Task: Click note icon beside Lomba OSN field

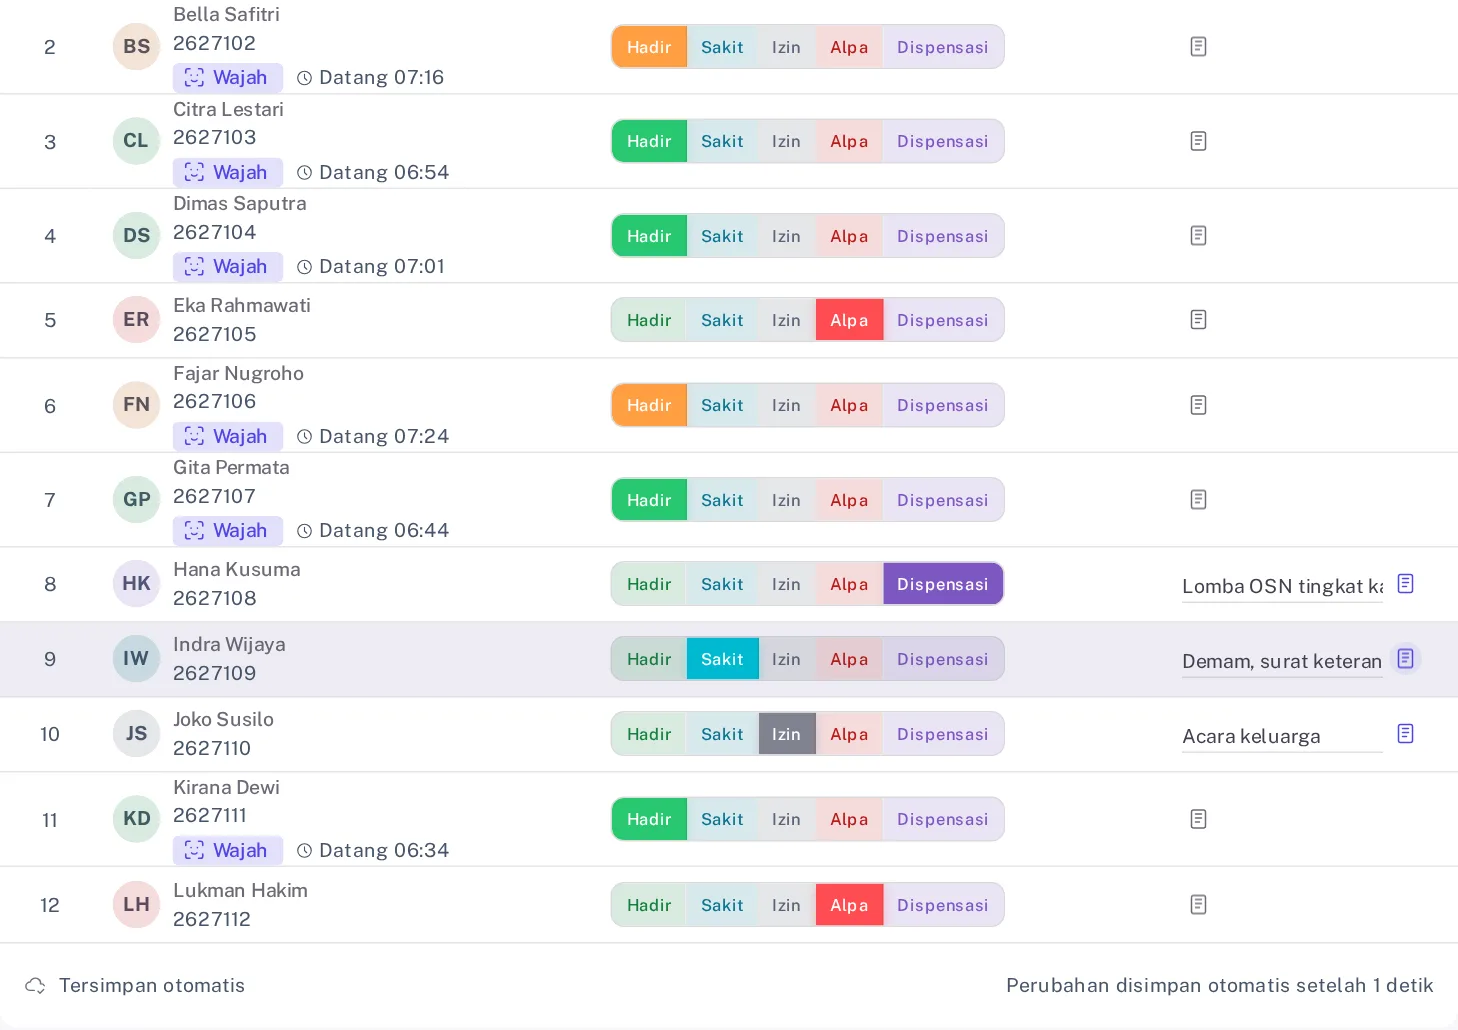Action: pyautogui.click(x=1405, y=584)
